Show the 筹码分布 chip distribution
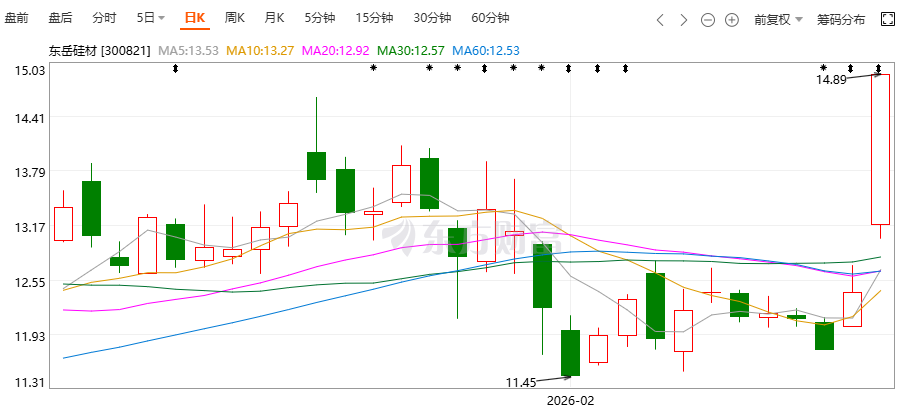The height and width of the screenshot is (408, 913). [x=841, y=19]
